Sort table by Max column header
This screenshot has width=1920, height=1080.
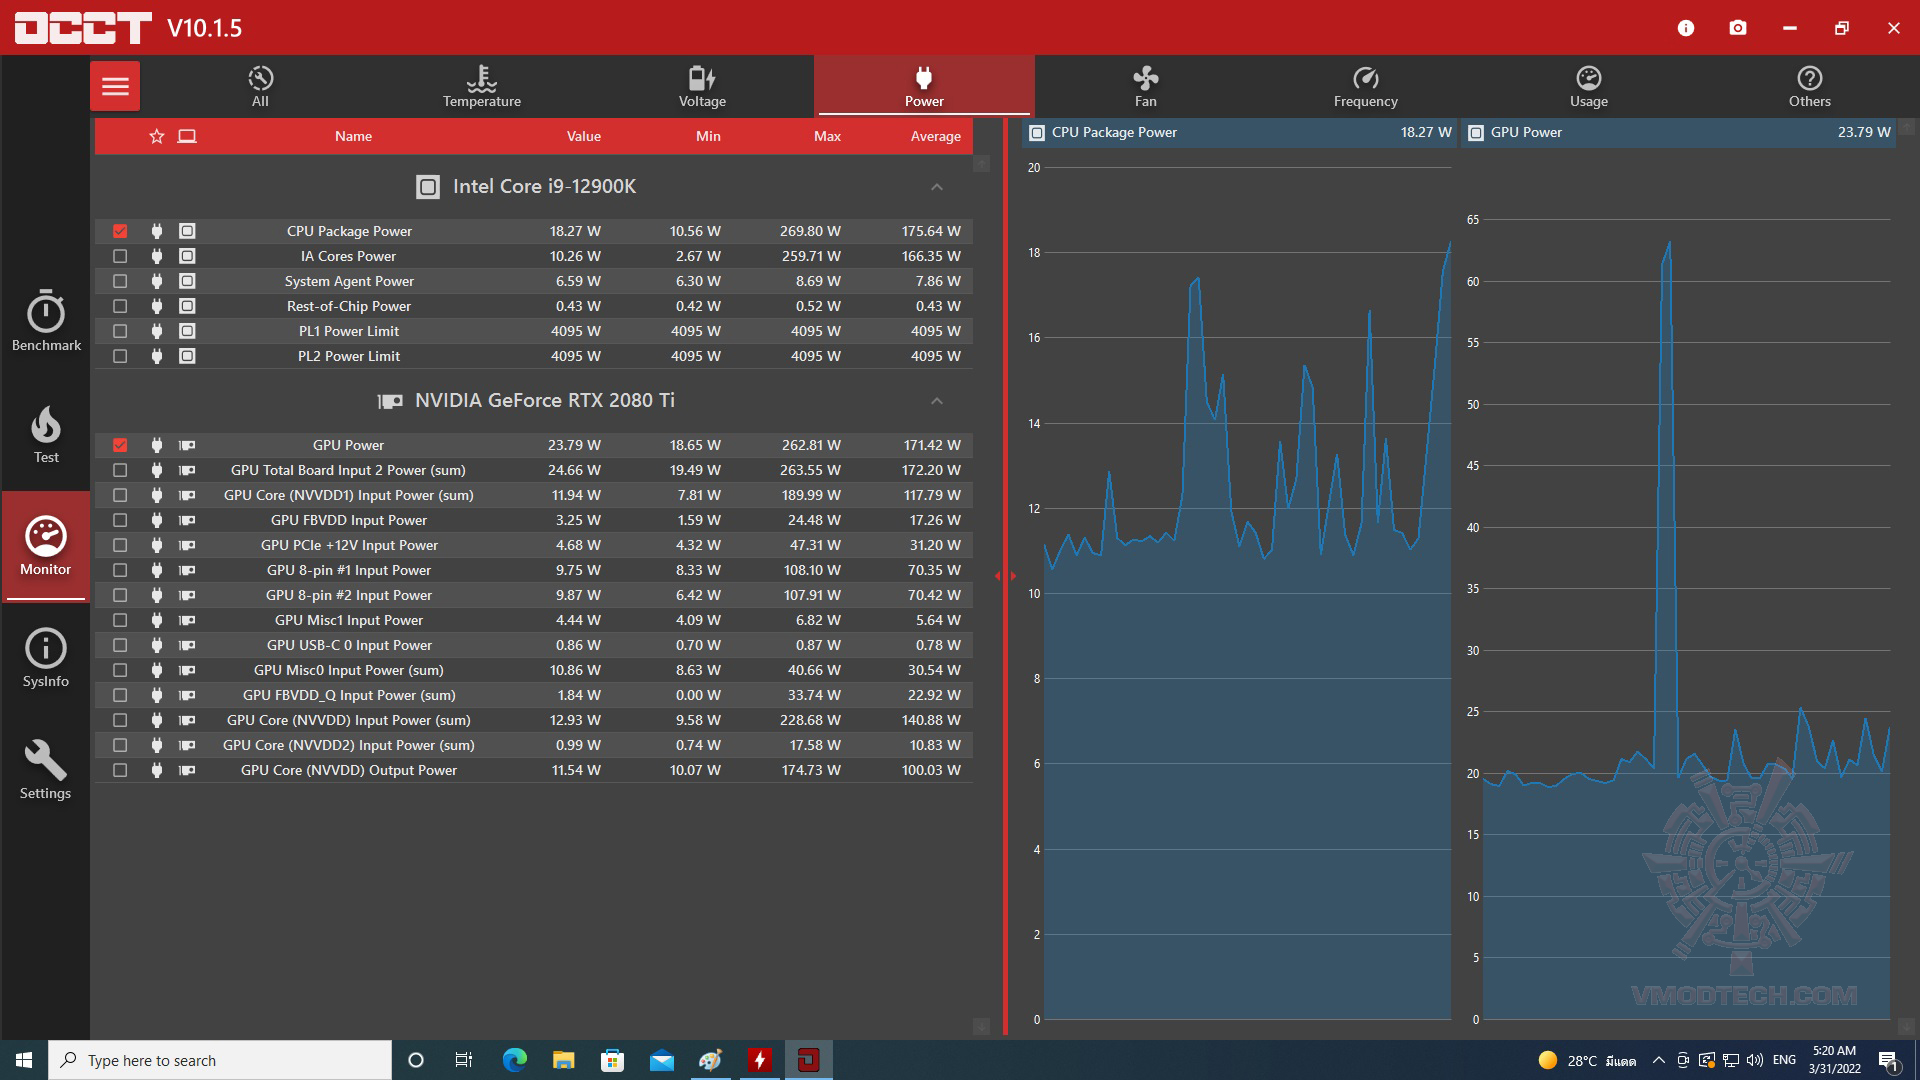tap(827, 136)
